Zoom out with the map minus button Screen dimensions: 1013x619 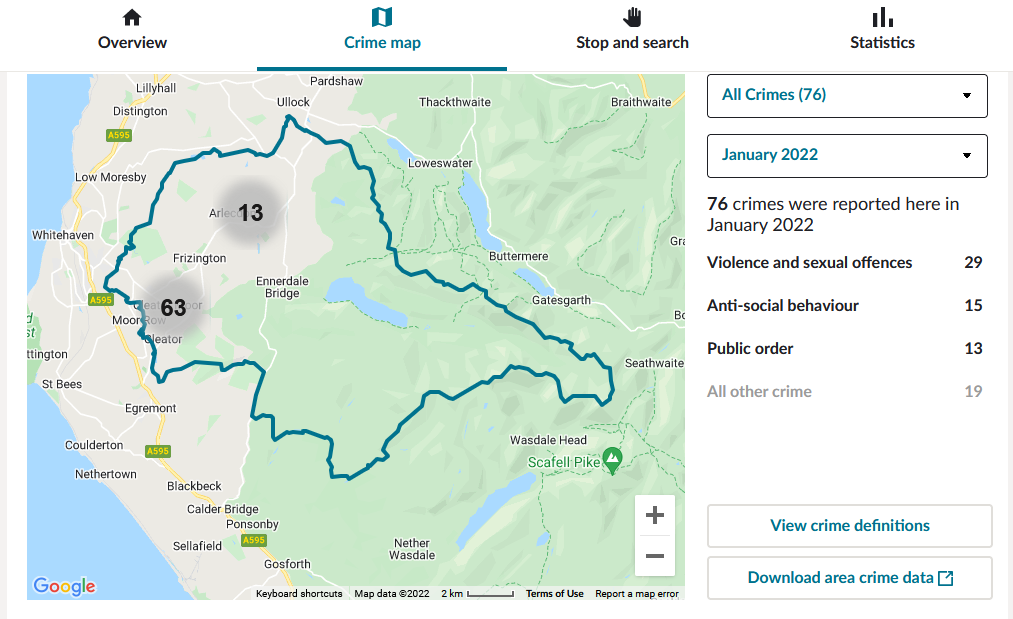654,556
